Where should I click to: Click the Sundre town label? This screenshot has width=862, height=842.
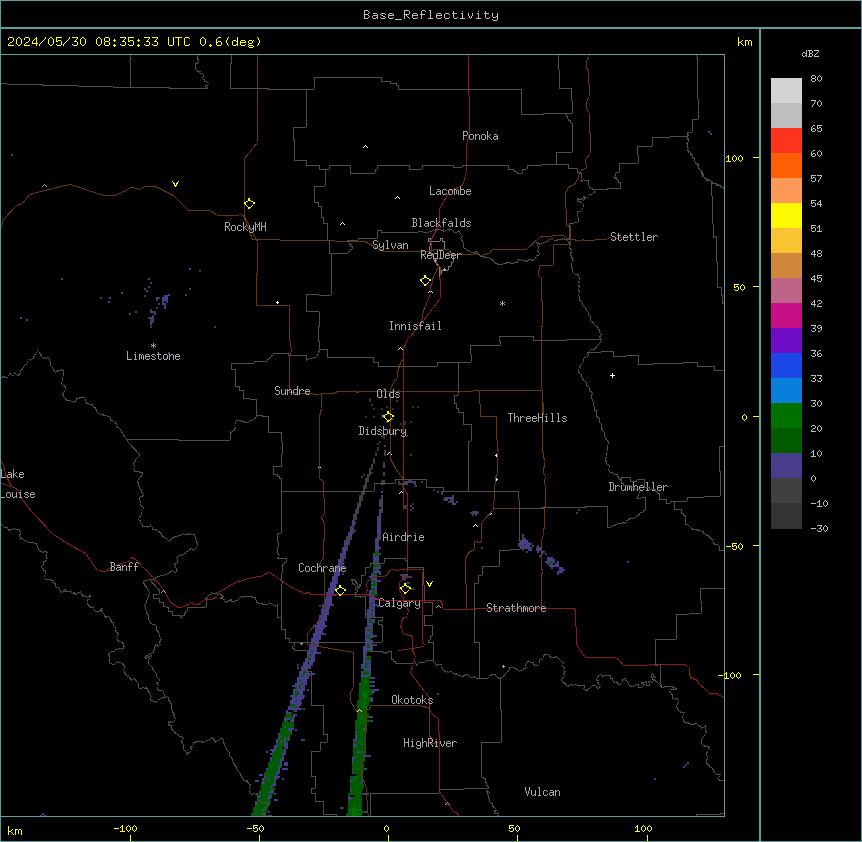(x=292, y=391)
